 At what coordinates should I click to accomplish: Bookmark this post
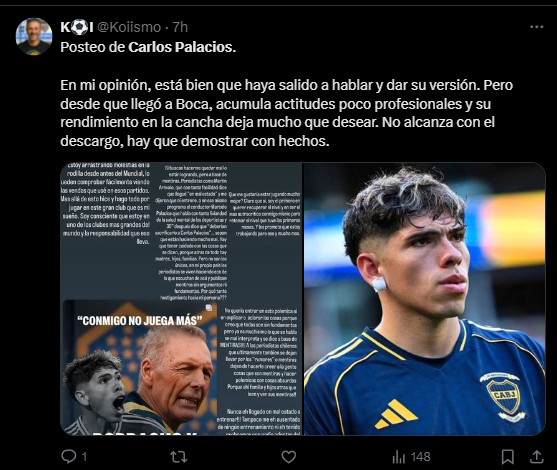(x=508, y=457)
